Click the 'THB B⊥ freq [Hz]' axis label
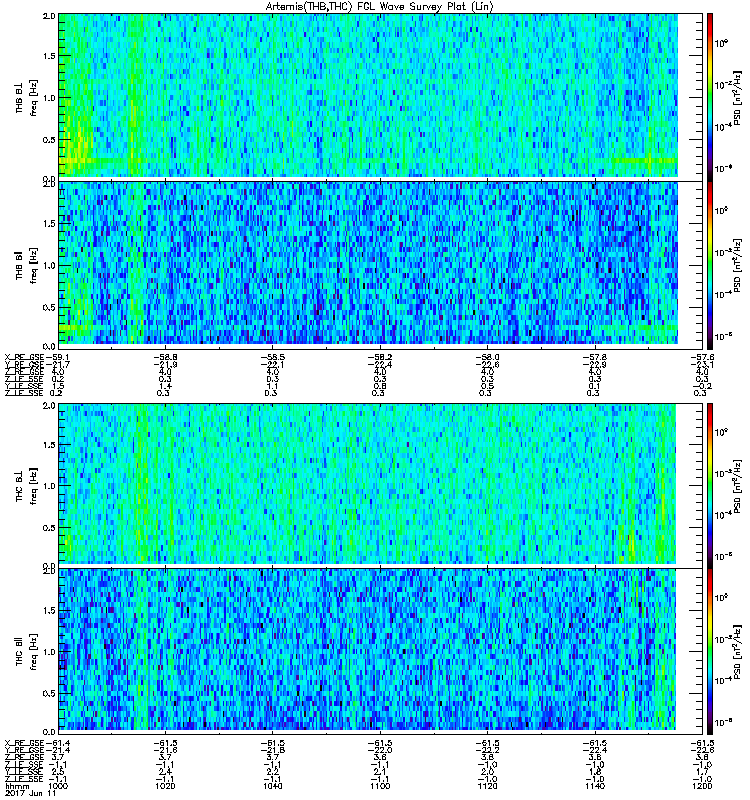This screenshot has height=800, width=750. click(x=27, y=97)
